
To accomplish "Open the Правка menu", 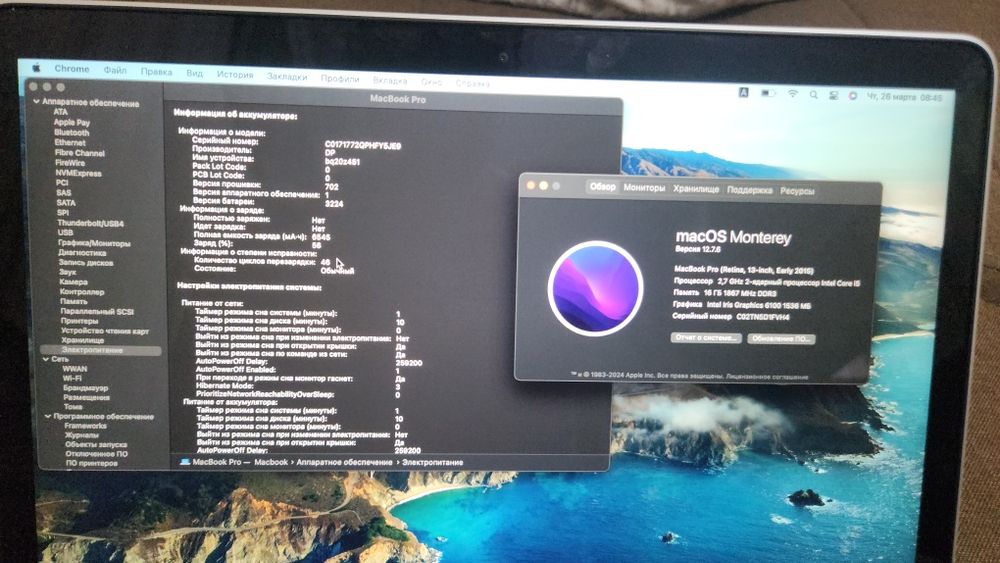I will point(156,72).
